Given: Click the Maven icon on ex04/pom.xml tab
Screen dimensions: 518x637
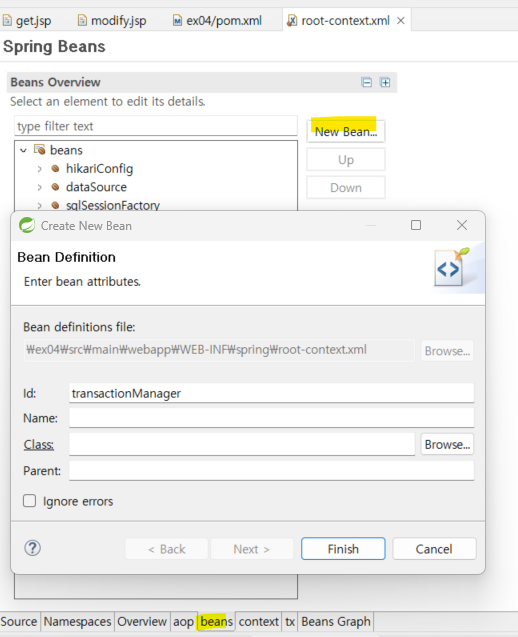Looking at the screenshot, I should [x=177, y=20].
